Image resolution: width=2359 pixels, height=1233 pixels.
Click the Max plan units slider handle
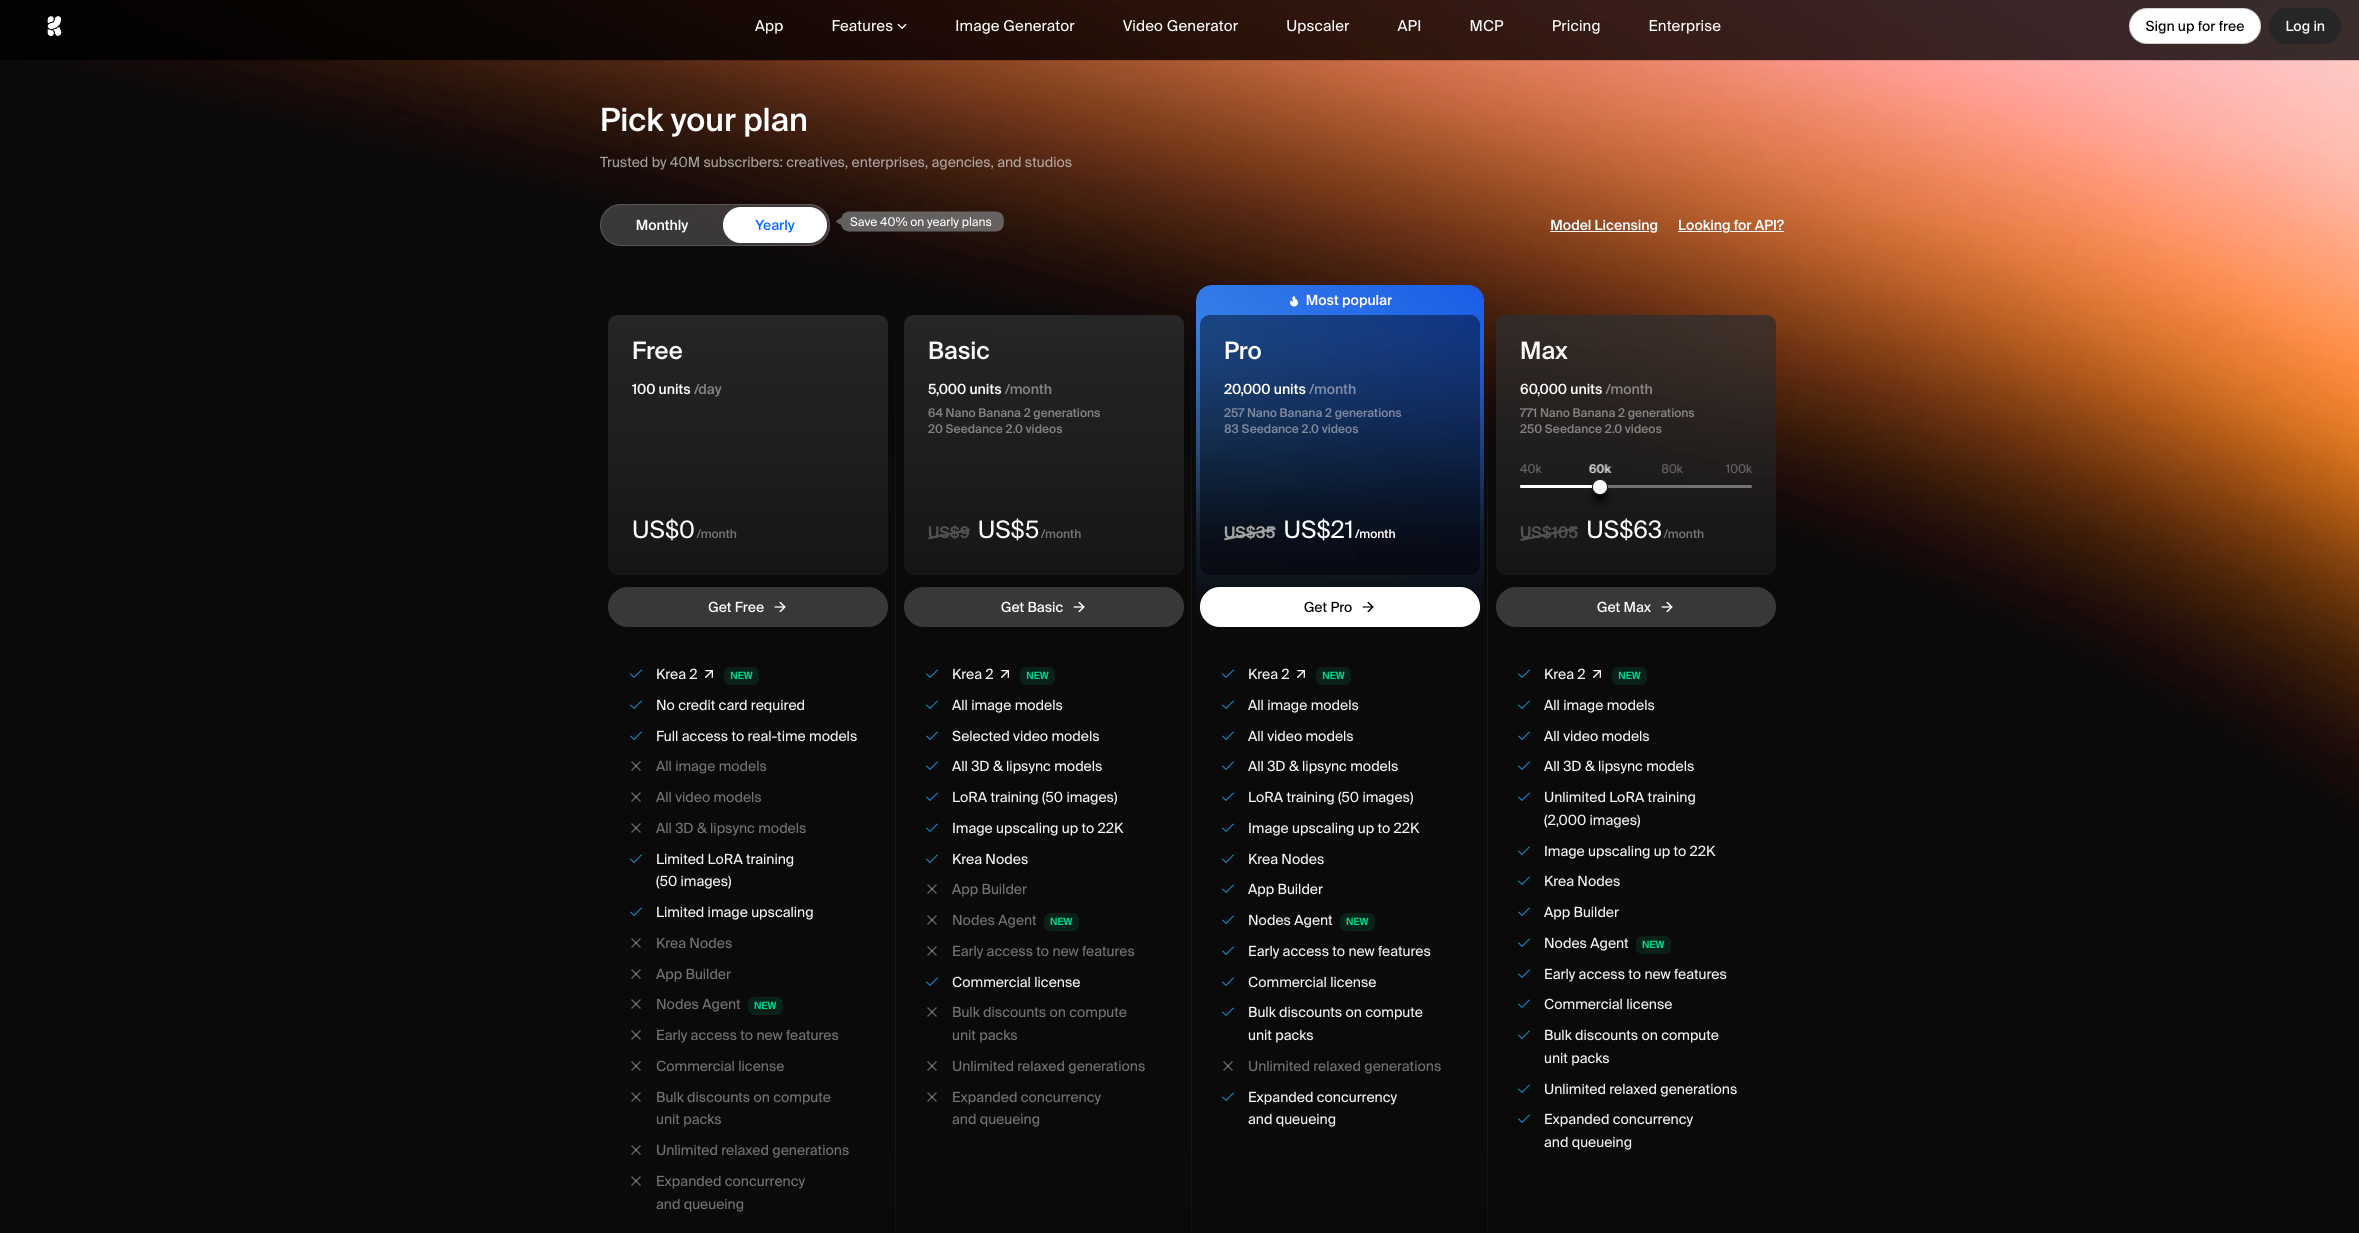tap(1600, 487)
